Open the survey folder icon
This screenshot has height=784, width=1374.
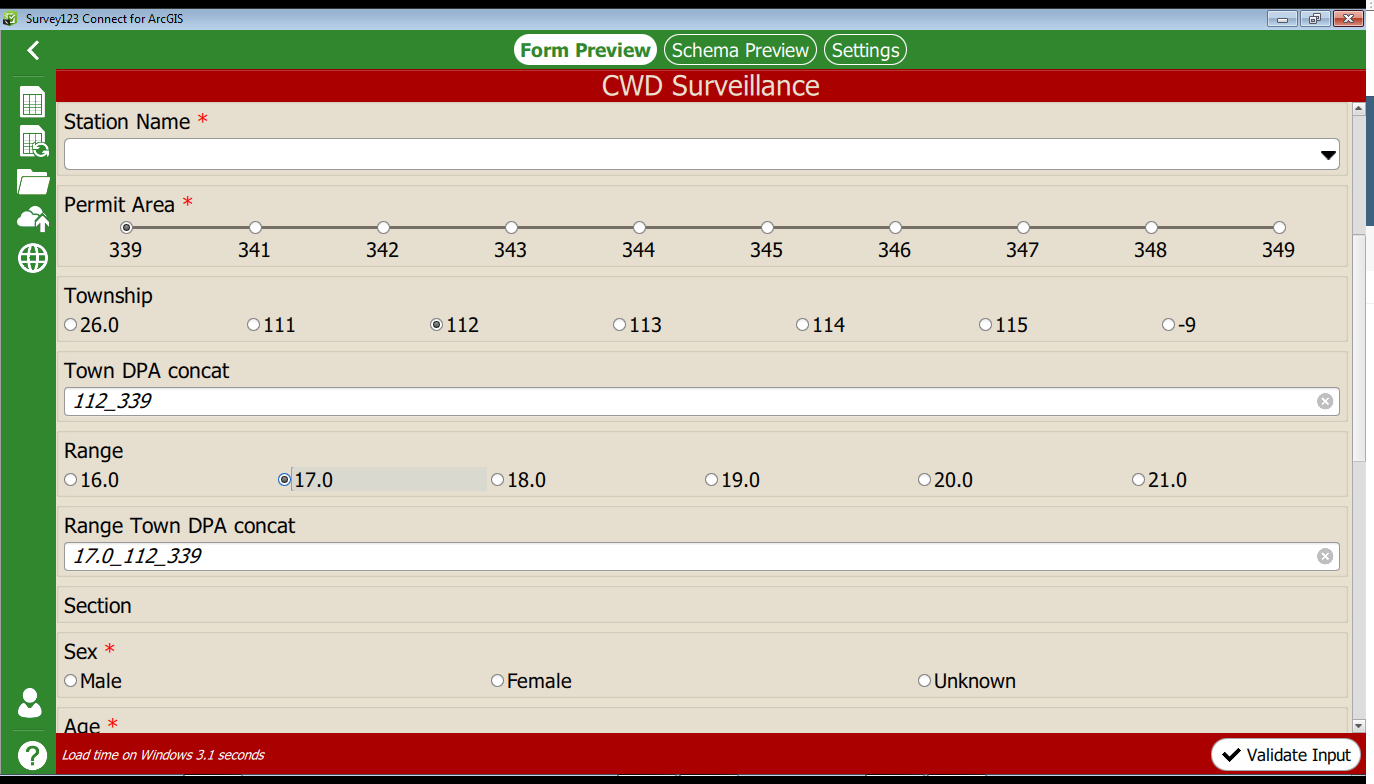click(x=33, y=181)
